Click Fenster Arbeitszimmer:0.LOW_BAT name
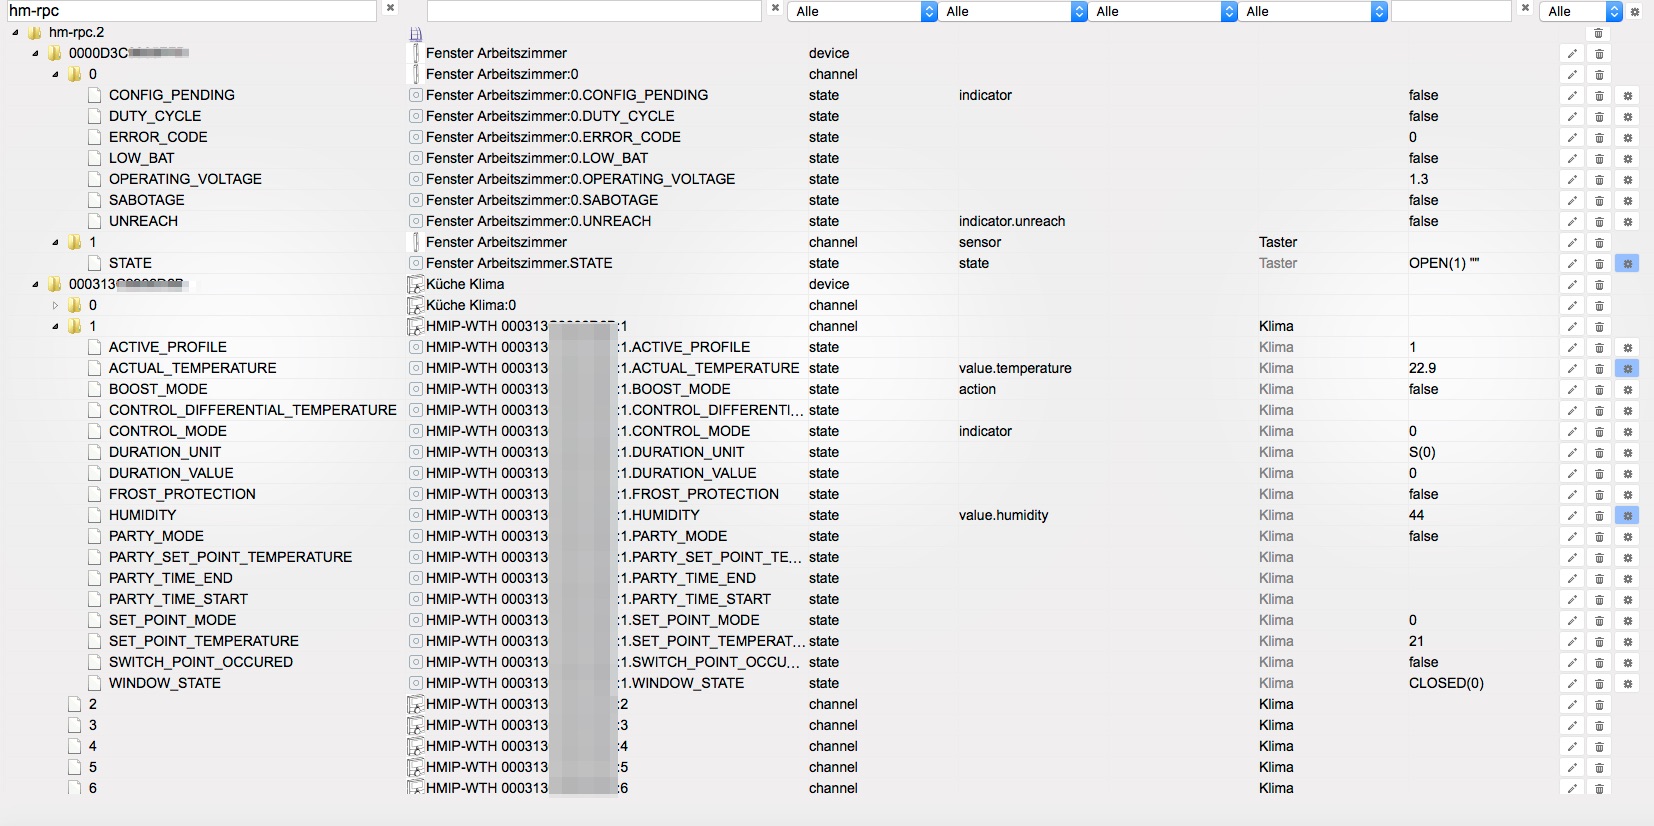This screenshot has width=1654, height=826. coord(537,158)
